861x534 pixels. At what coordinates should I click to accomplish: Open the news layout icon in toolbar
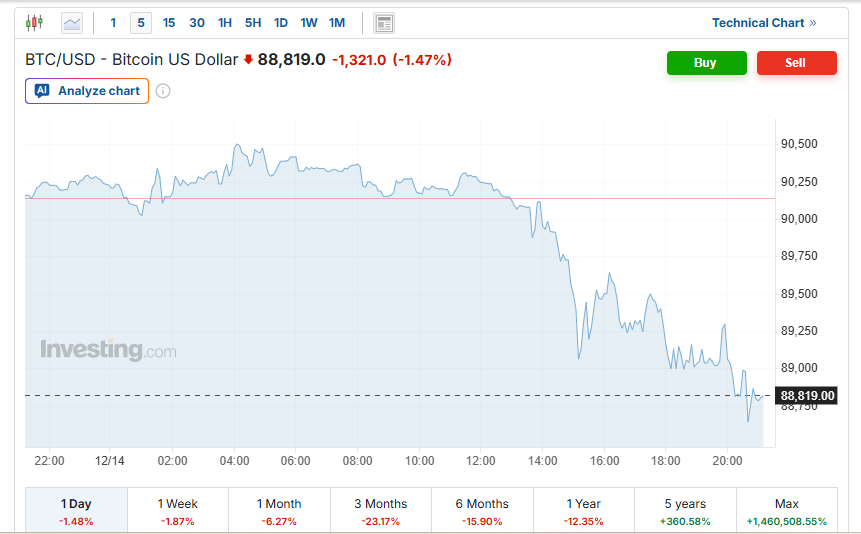click(383, 22)
